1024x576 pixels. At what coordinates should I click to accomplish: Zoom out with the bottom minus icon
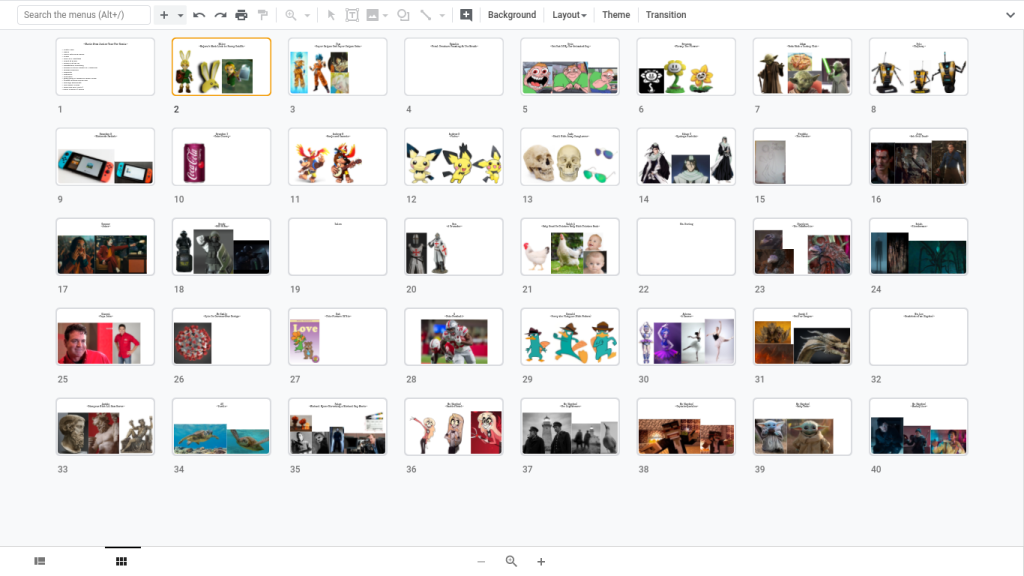point(481,562)
